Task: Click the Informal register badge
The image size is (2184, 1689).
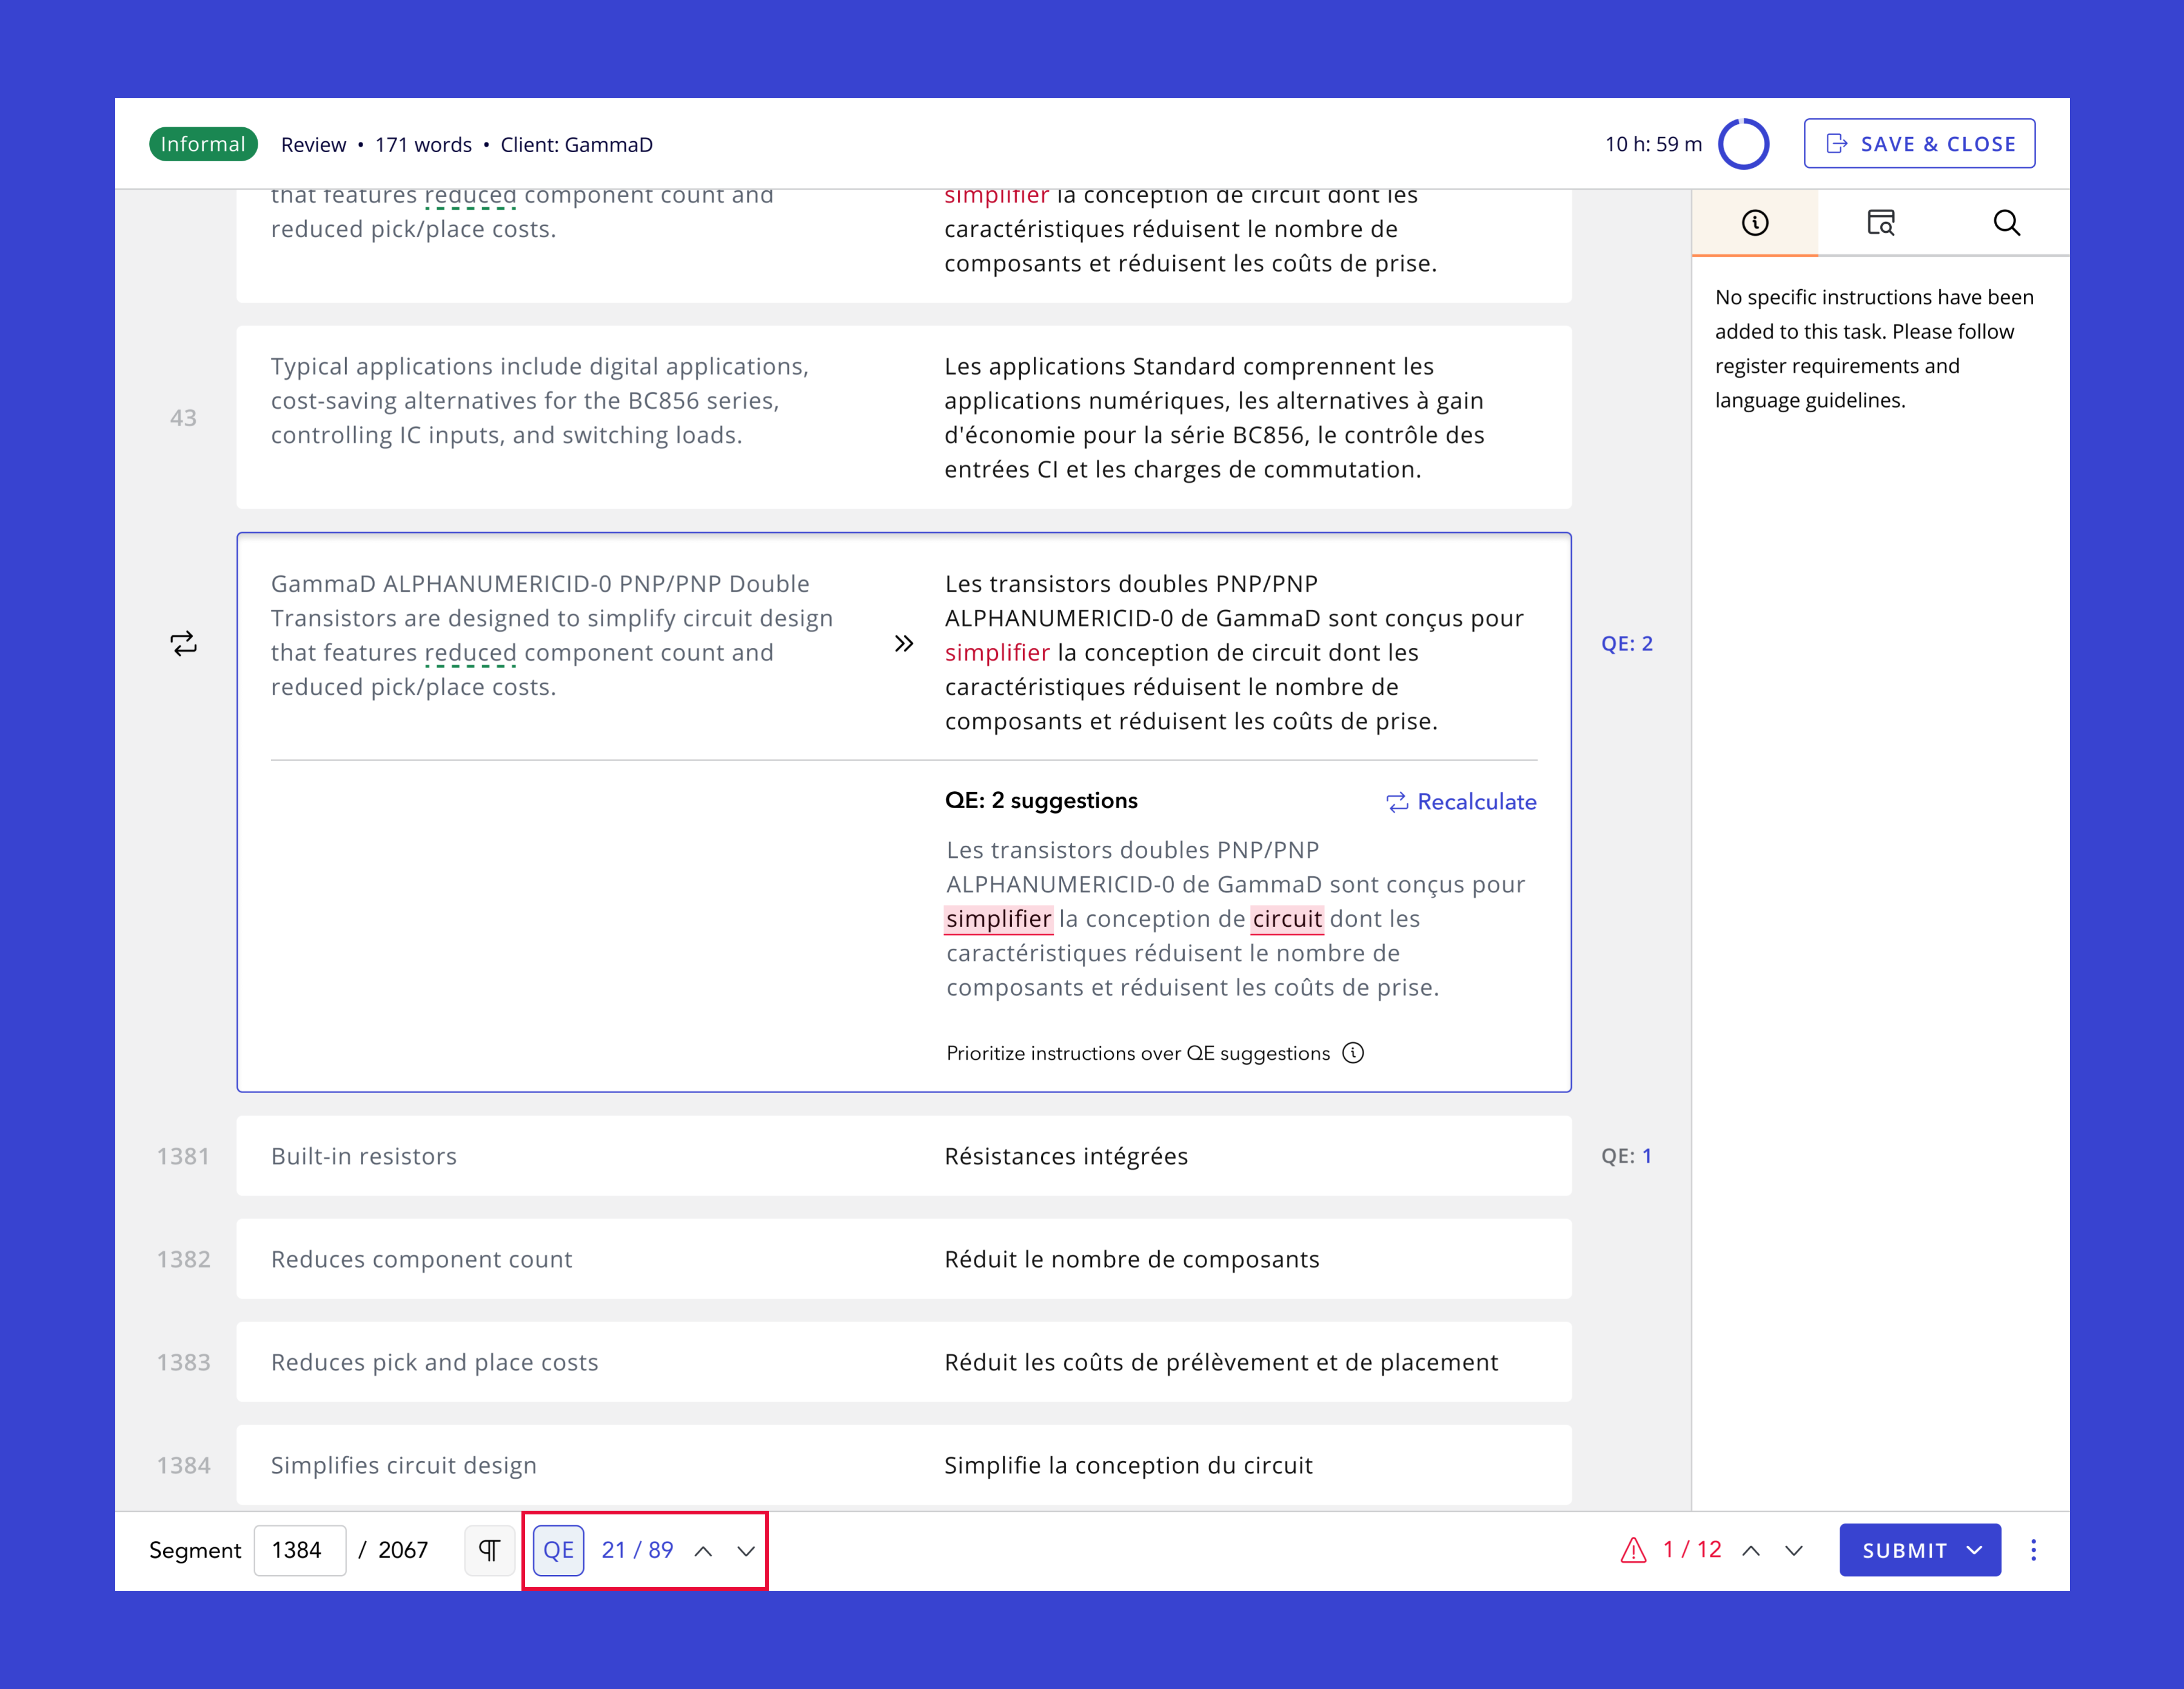Action: (x=203, y=144)
